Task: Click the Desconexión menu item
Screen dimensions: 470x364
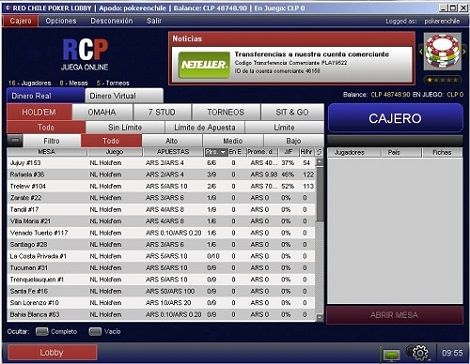Action: pyautogui.click(x=112, y=21)
